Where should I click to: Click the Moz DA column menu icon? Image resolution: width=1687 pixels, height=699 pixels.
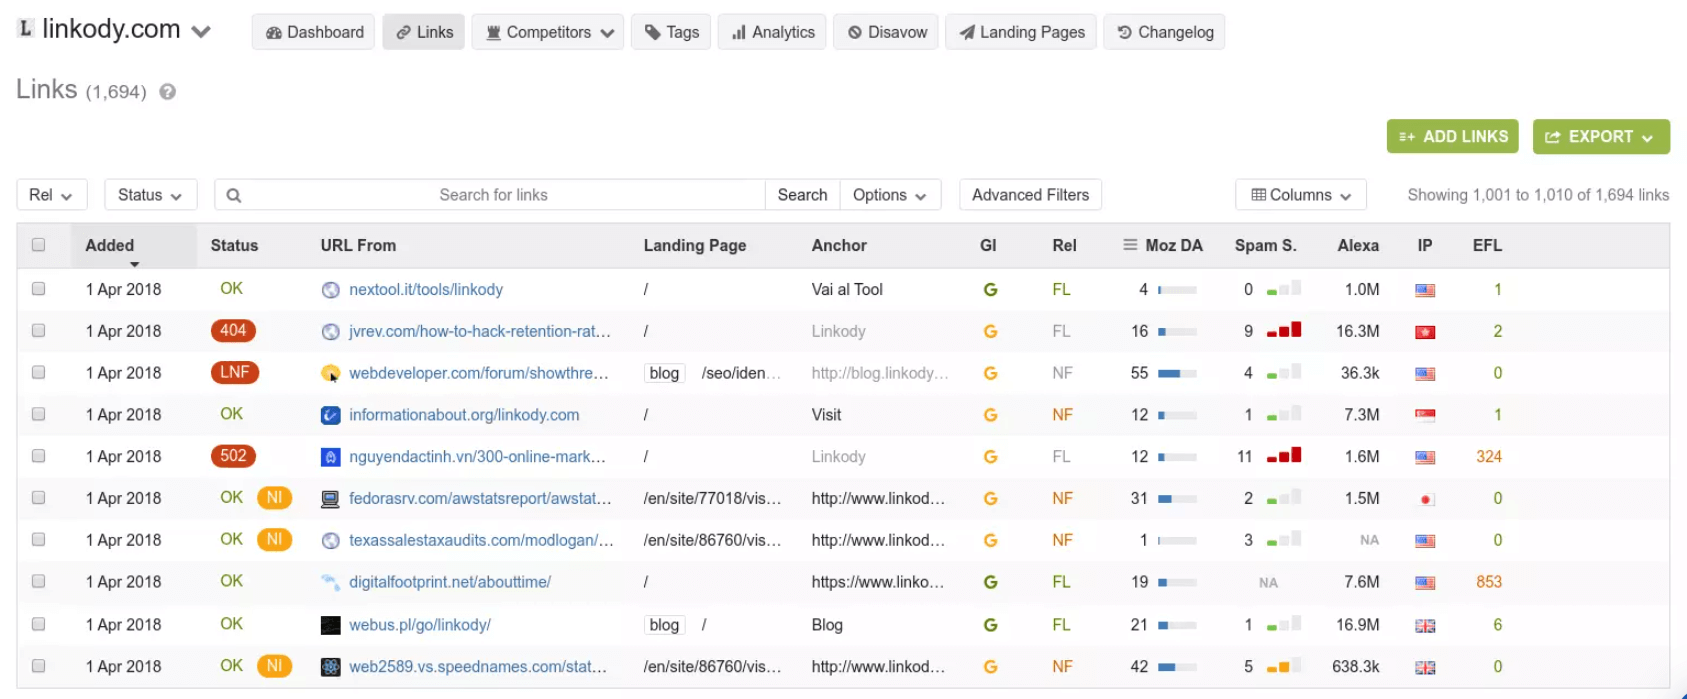coord(1130,245)
